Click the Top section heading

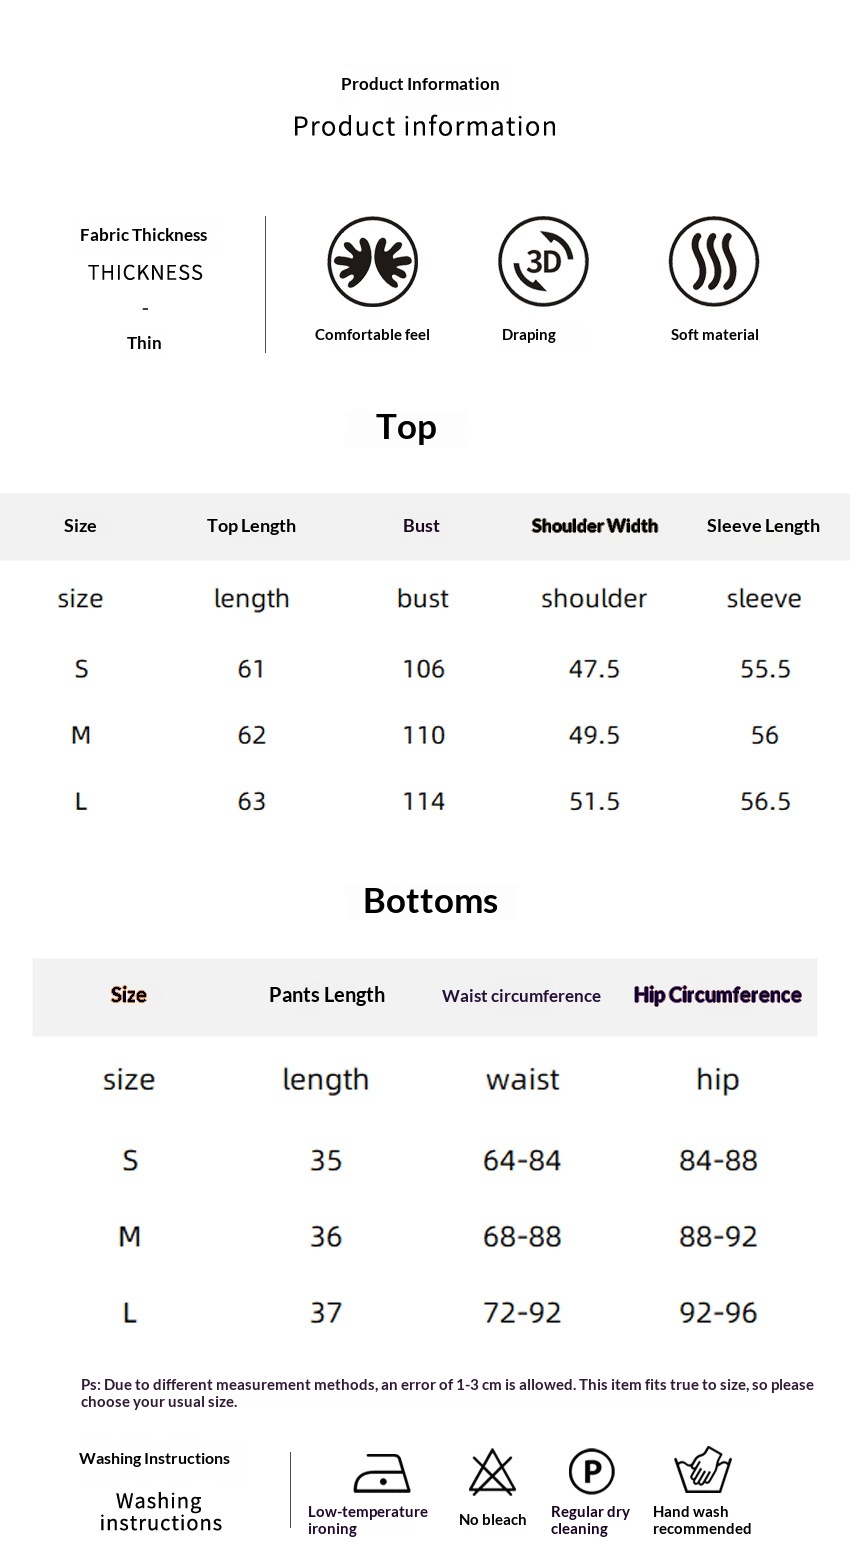406,427
